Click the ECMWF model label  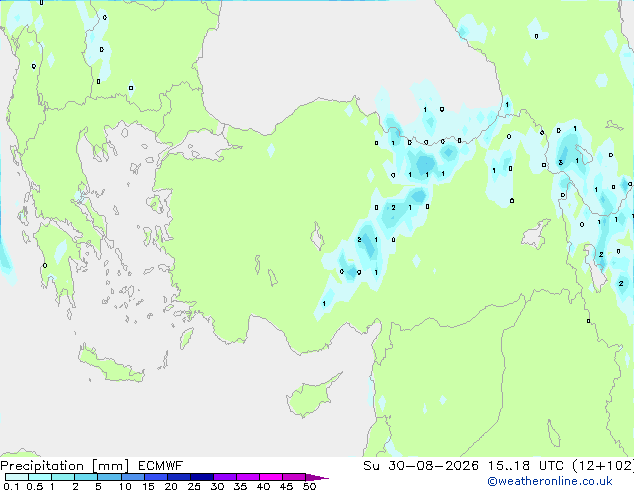coord(161,466)
